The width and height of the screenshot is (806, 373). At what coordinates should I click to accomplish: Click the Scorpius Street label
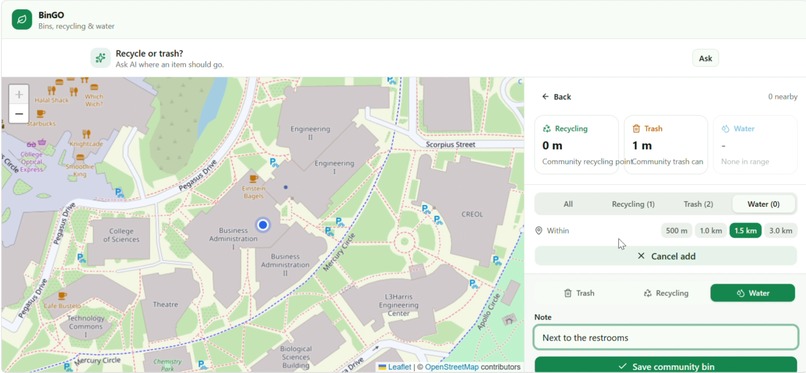point(450,145)
